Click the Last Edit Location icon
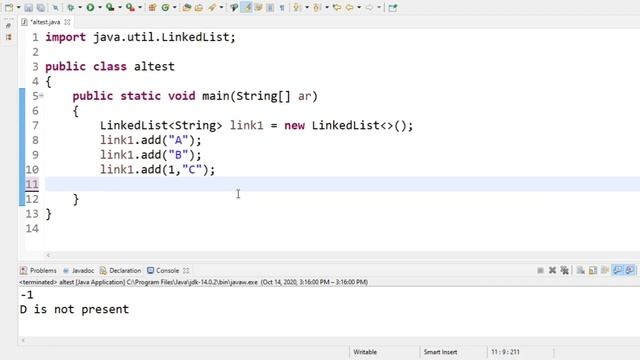The height and width of the screenshot is (360, 640). click(x=337, y=7)
